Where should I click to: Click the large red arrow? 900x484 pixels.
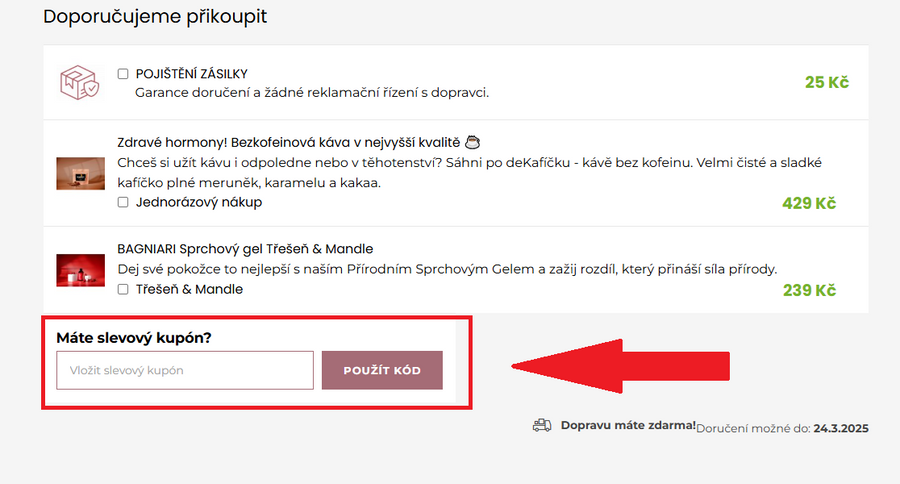pos(620,367)
